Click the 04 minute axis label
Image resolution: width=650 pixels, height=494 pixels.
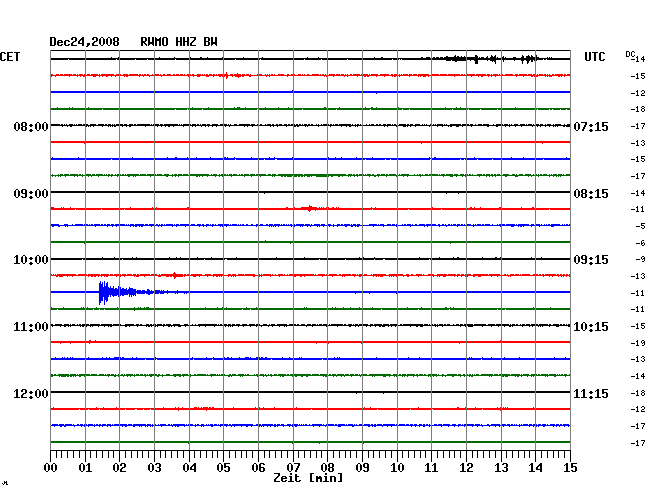pos(189,467)
